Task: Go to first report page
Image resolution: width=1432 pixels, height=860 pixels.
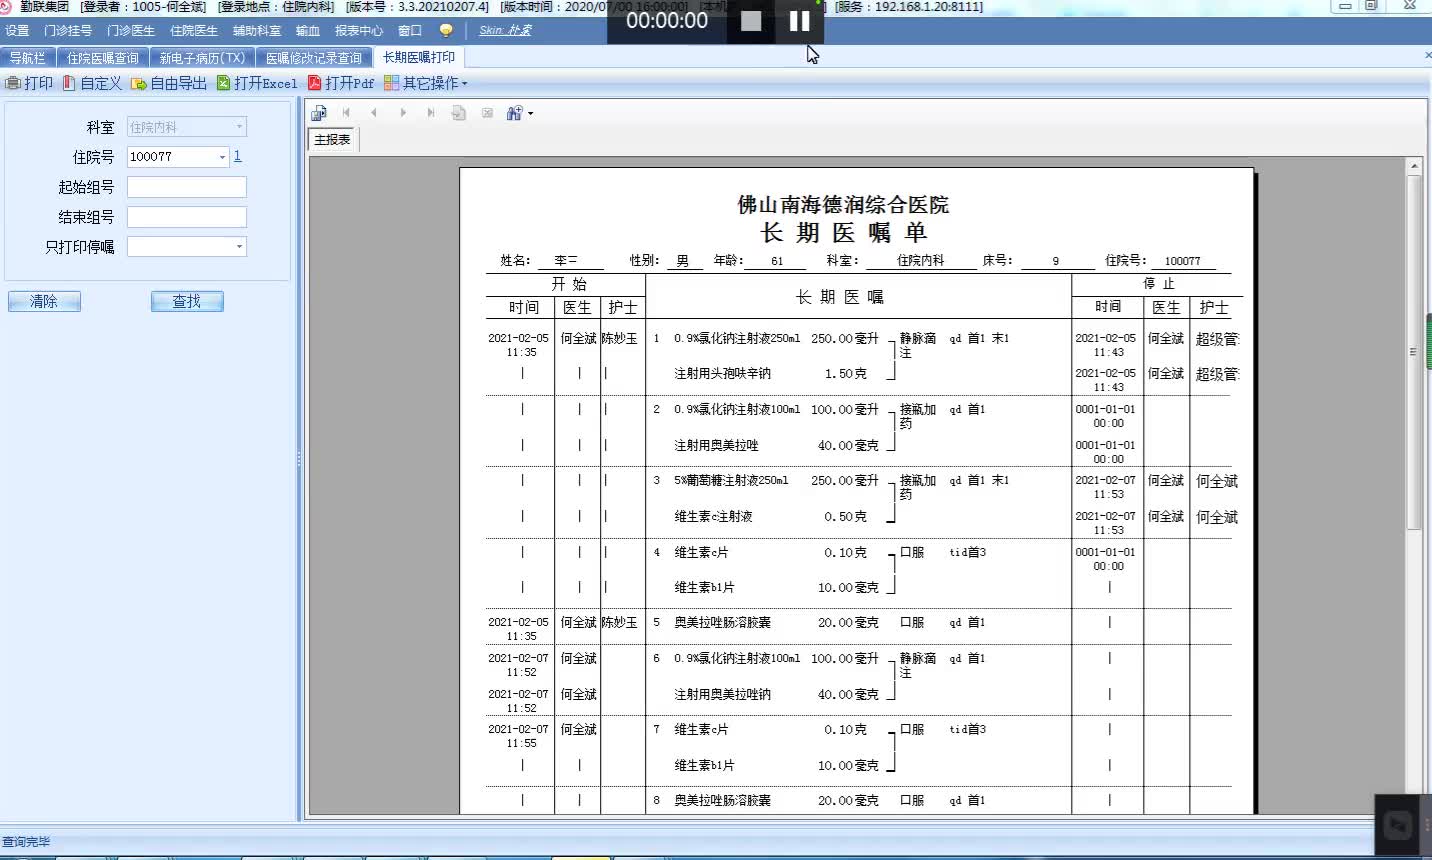Action: pos(346,113)
